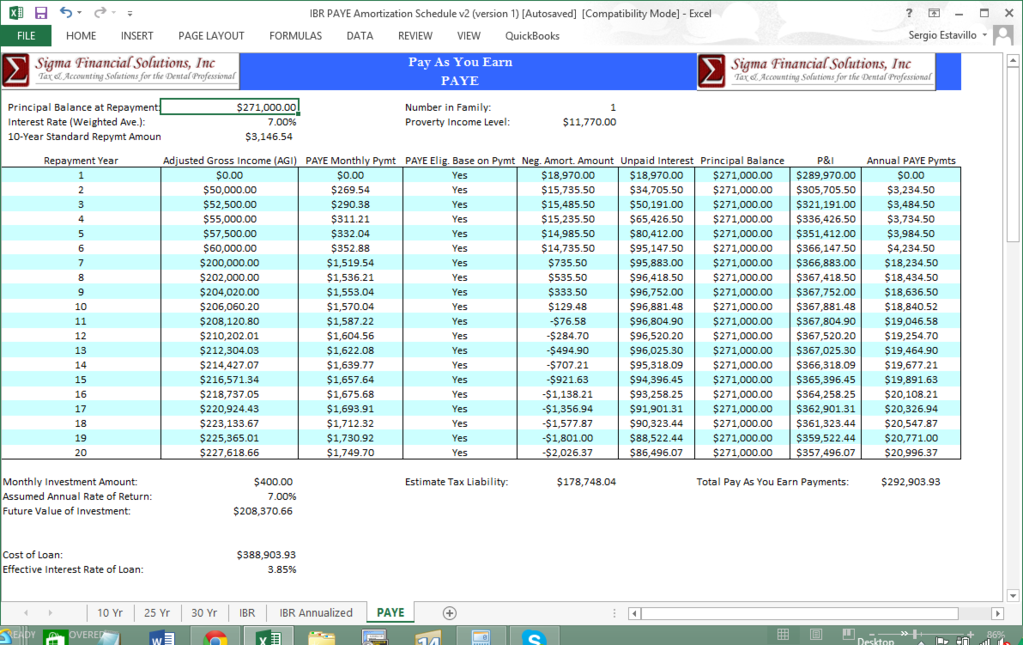Open the Undo history dropdown arrow
The image size is (1023, 645).
[80, 13]
